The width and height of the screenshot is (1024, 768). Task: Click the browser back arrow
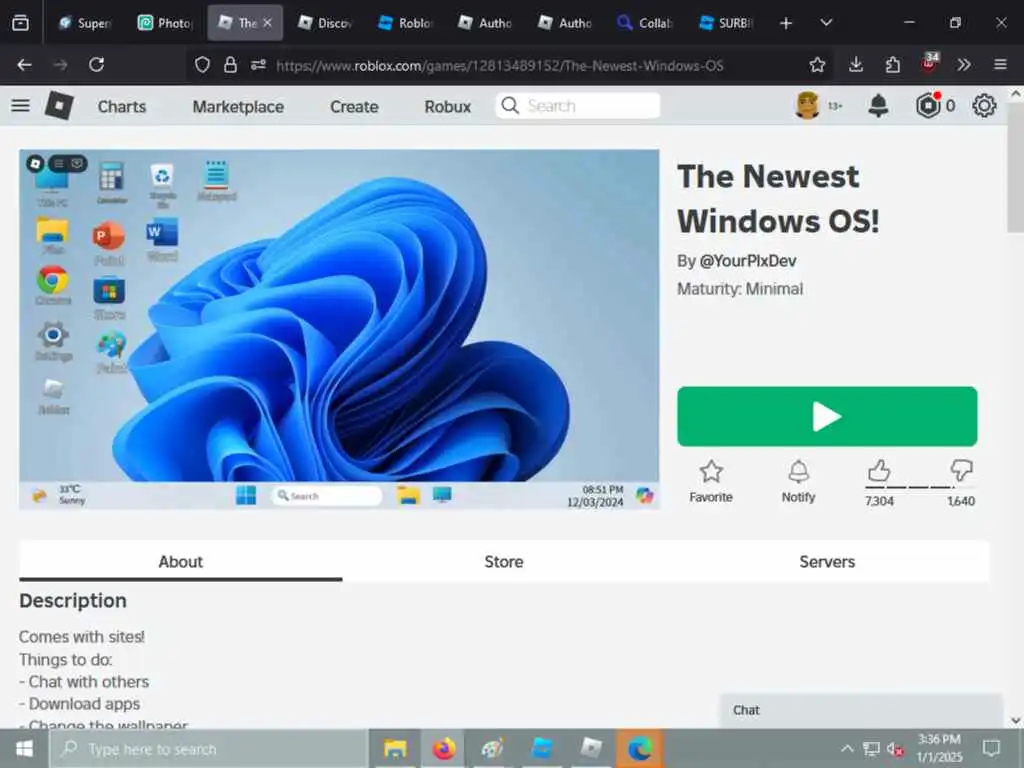24,65
